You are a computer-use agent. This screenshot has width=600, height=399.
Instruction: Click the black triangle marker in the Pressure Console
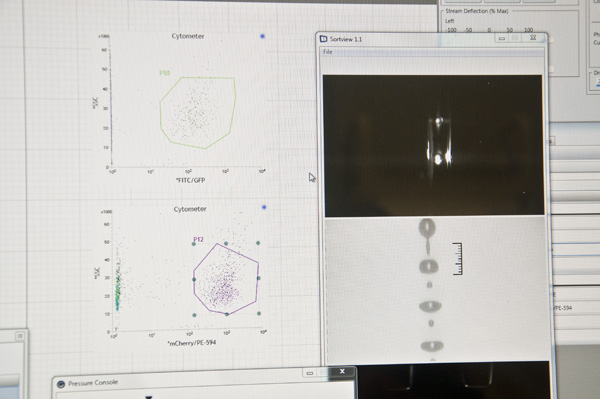point(149,397)
